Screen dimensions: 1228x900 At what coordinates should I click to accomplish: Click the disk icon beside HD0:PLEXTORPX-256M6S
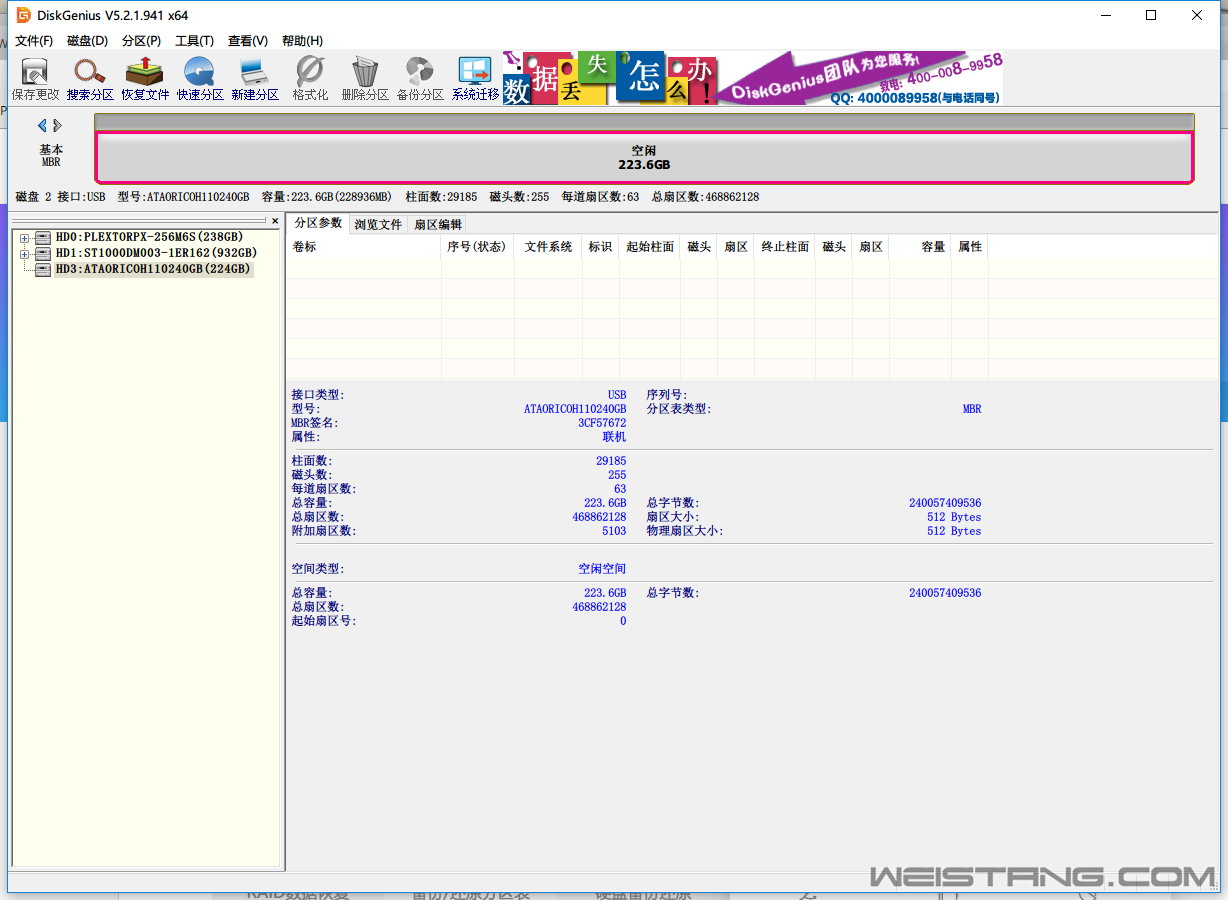click(x=42, y=237)
